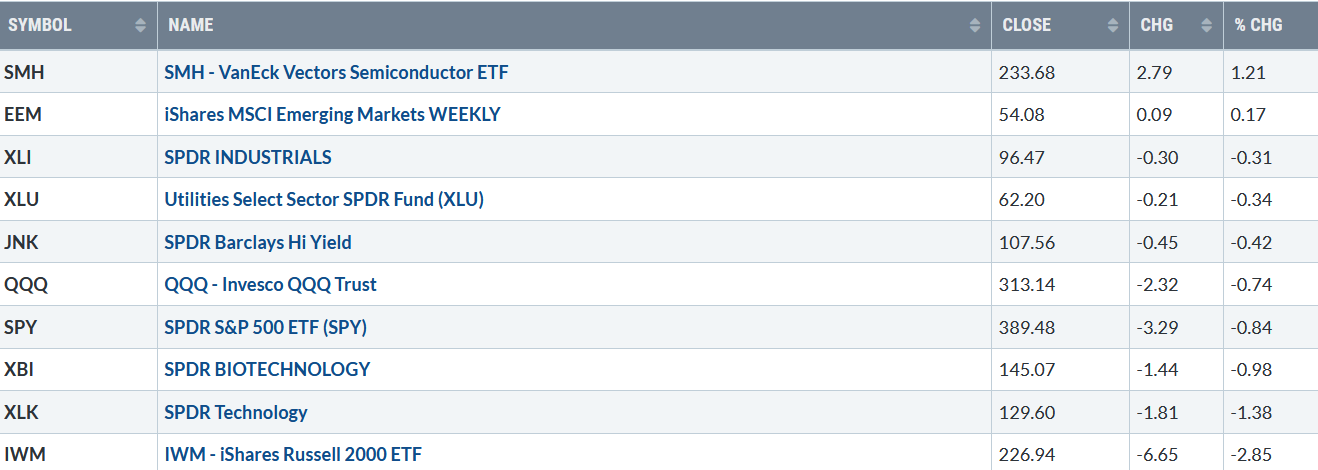Screen dimensions: 1318x470
Task: Open the SPDR Technology link
Action: pyautogui.click(x=236, y=412)
